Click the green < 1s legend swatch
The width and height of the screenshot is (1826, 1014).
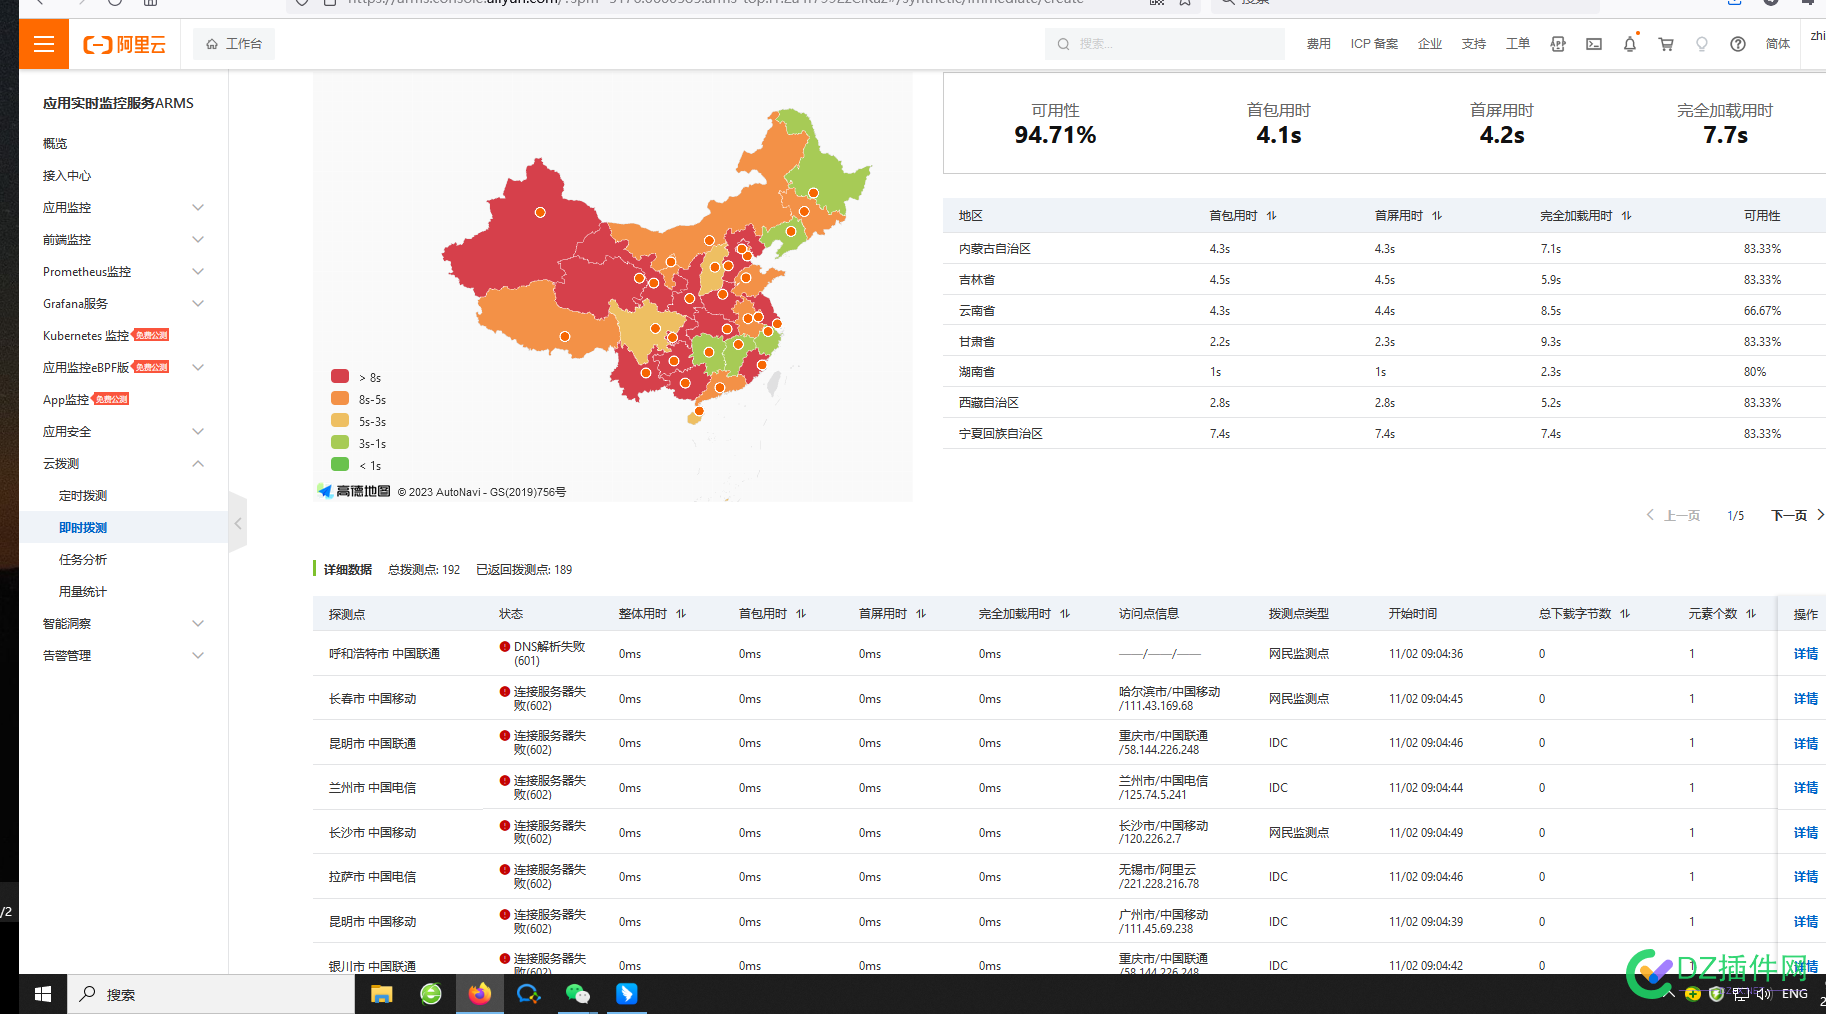[340, 465]
